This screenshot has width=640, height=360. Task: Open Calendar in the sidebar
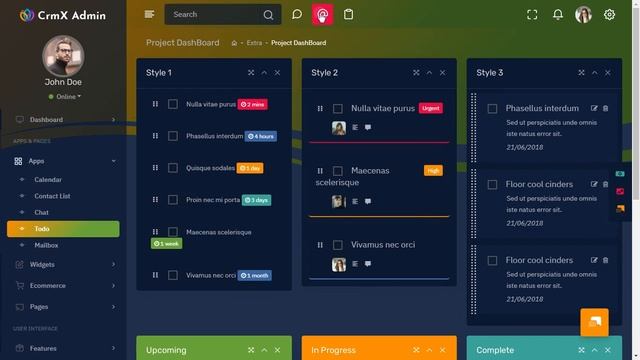pos(48,180)
